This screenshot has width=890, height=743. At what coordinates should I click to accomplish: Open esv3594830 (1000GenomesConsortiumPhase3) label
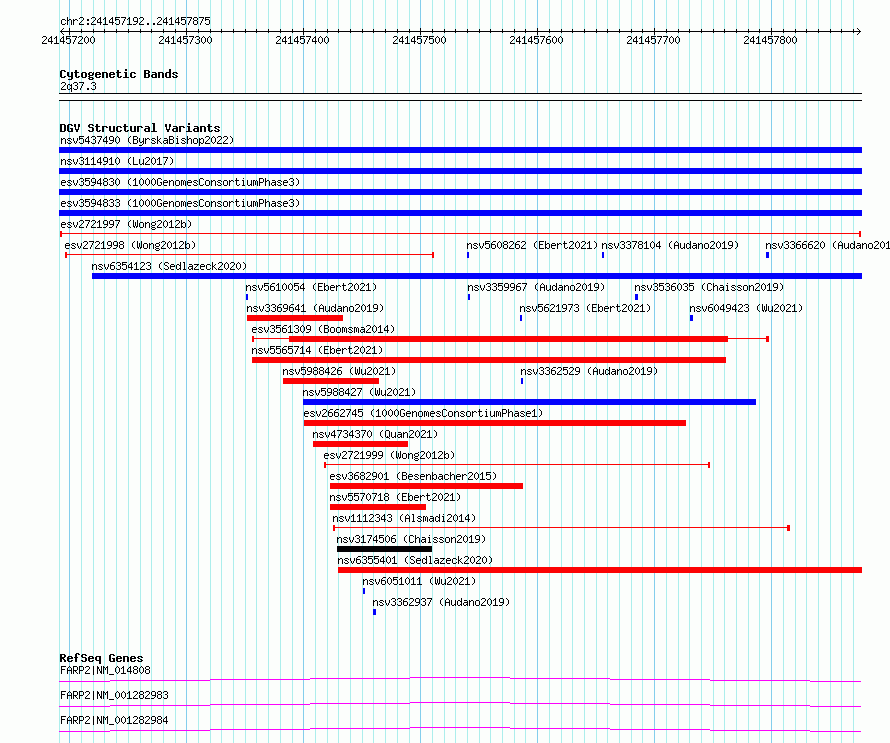coord(180,182)
